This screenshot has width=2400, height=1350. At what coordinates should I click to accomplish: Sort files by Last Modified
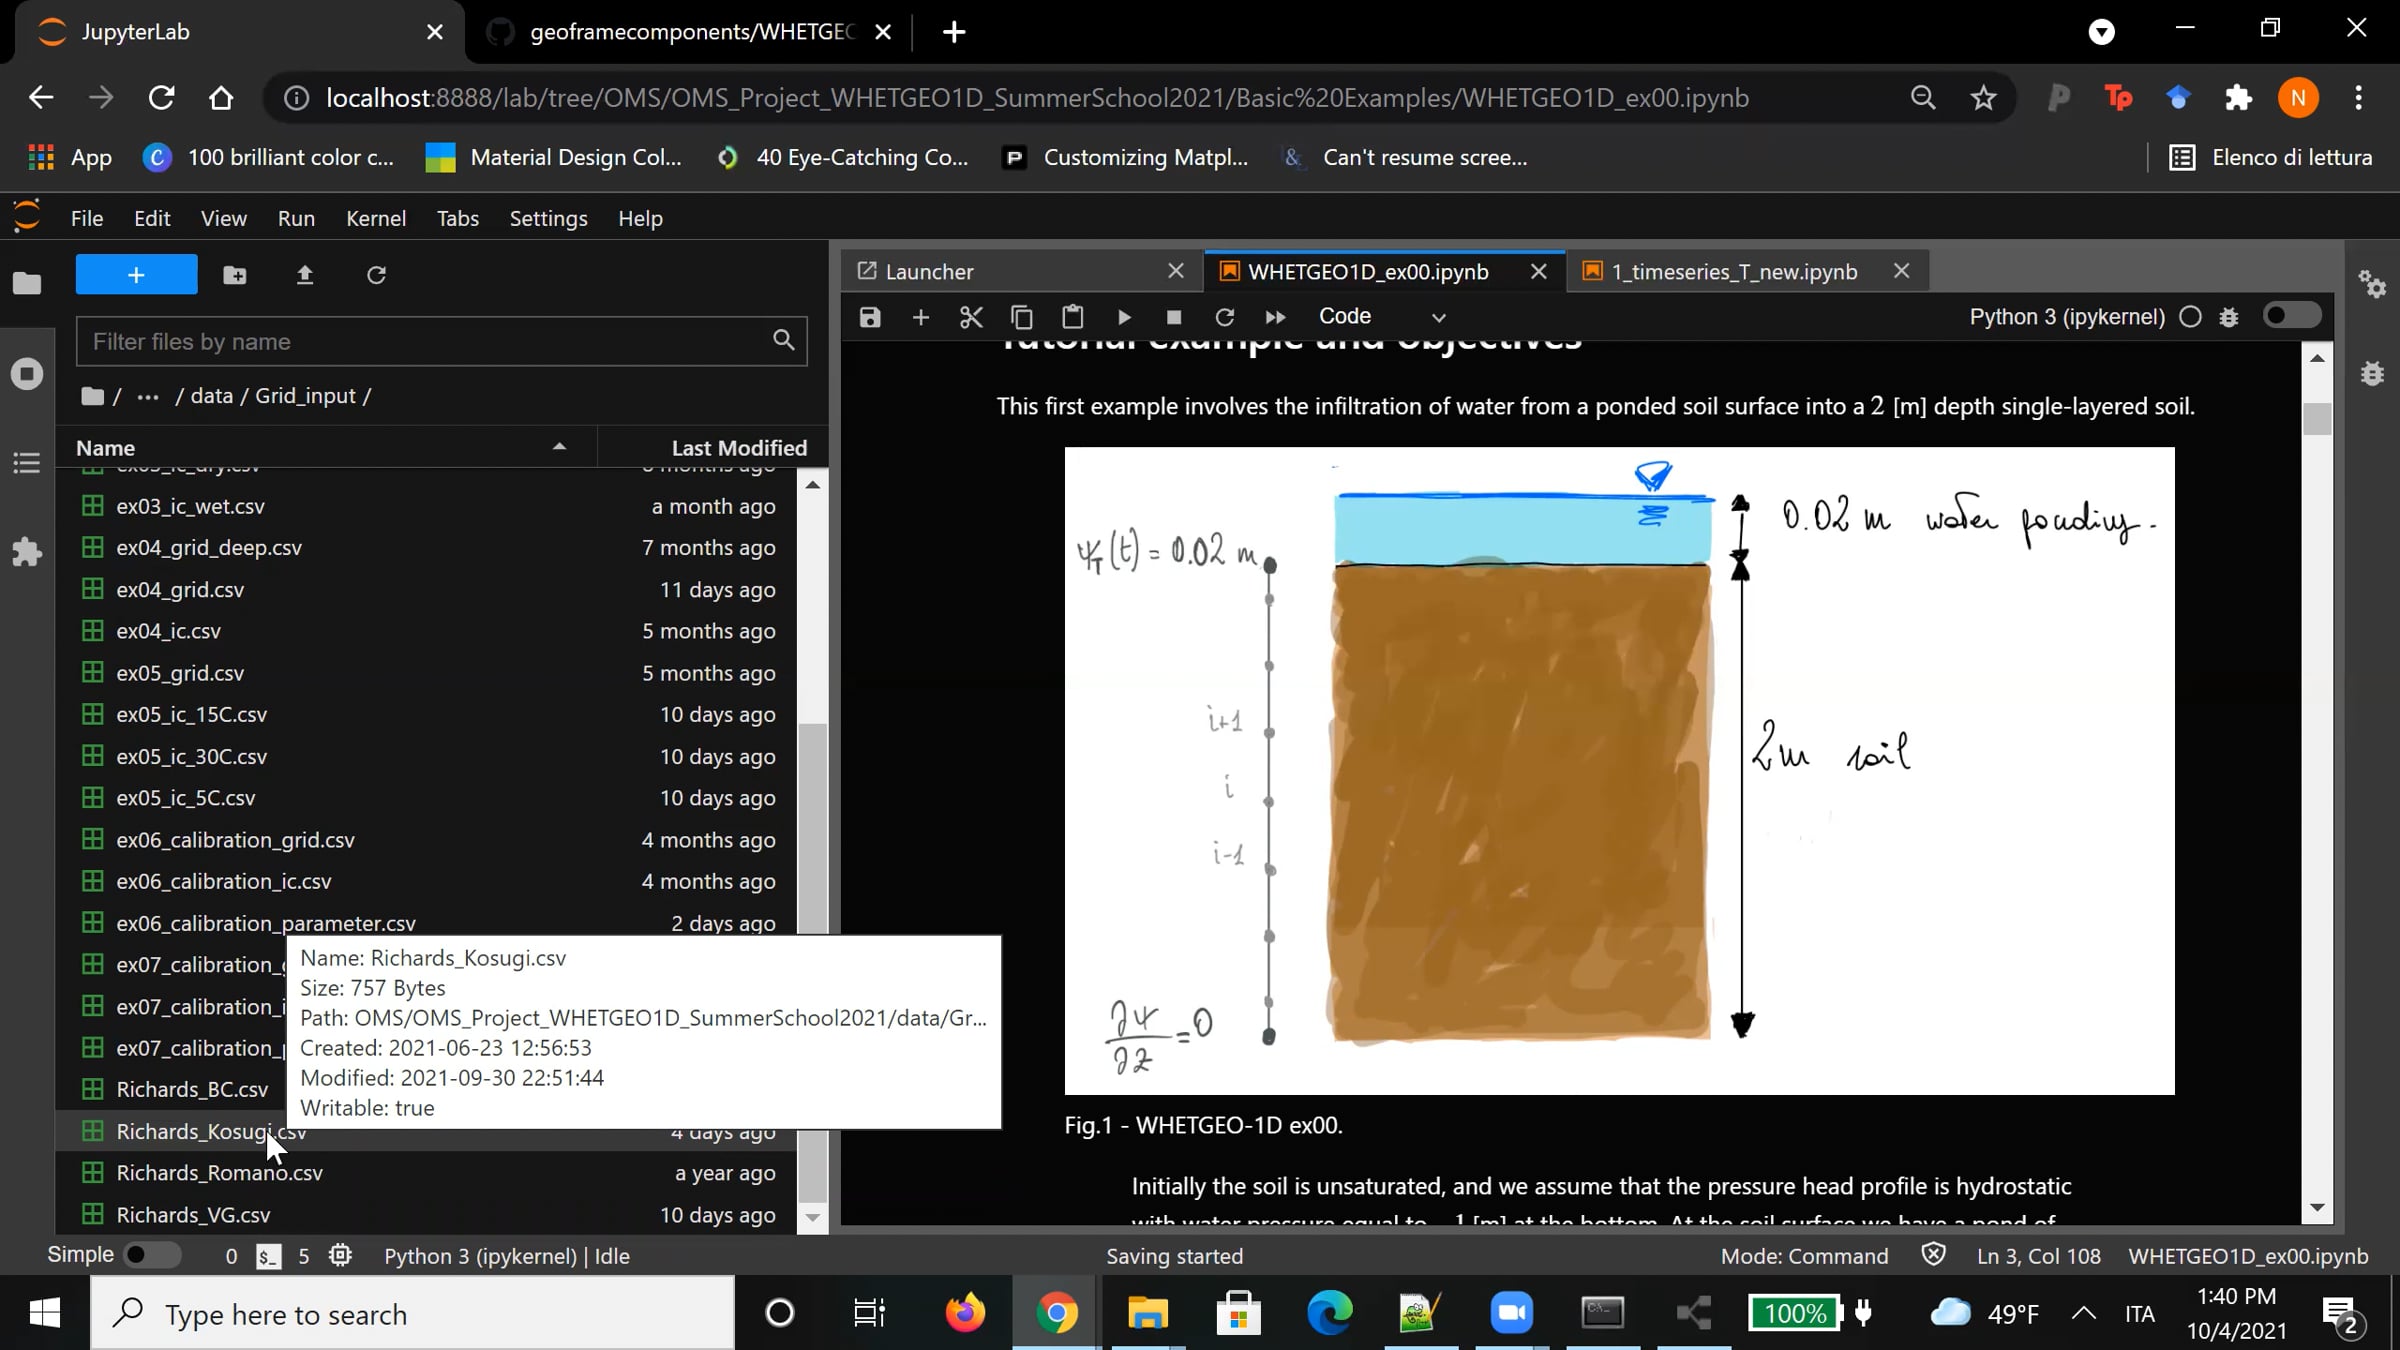coord(713,448)
